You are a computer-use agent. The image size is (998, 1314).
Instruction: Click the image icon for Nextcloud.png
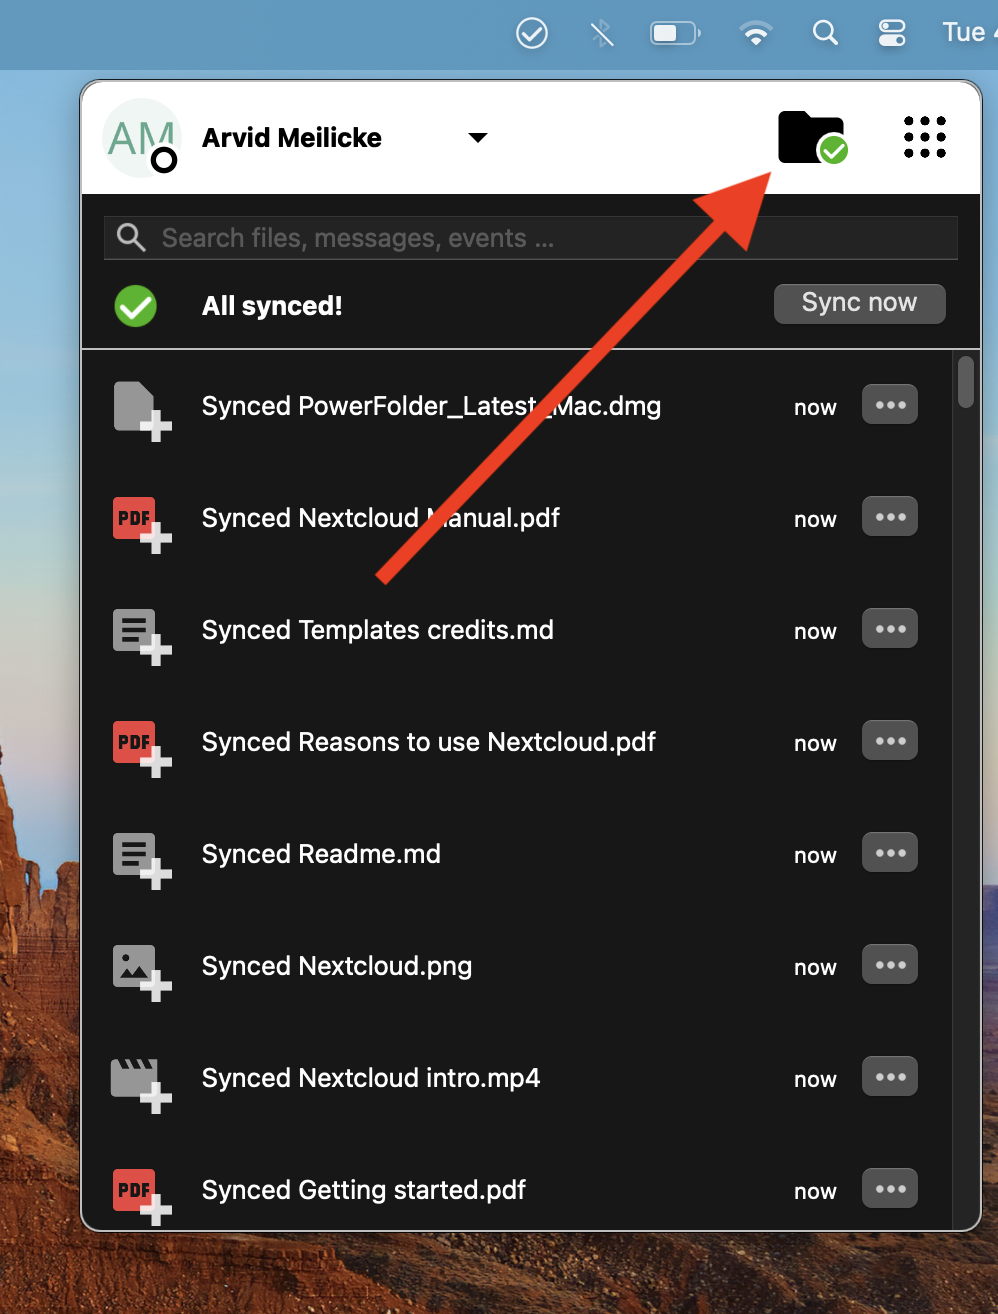point(141,971)
